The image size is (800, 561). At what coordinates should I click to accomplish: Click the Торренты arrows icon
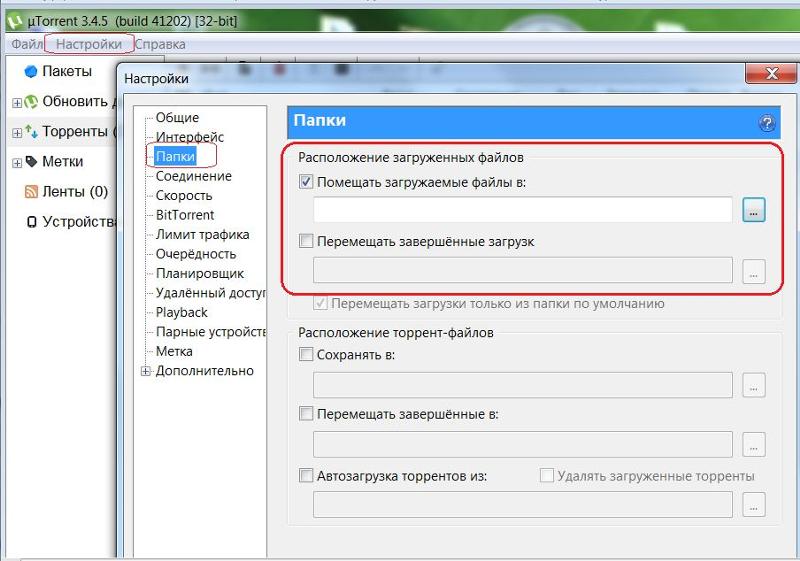pos(31,132)
